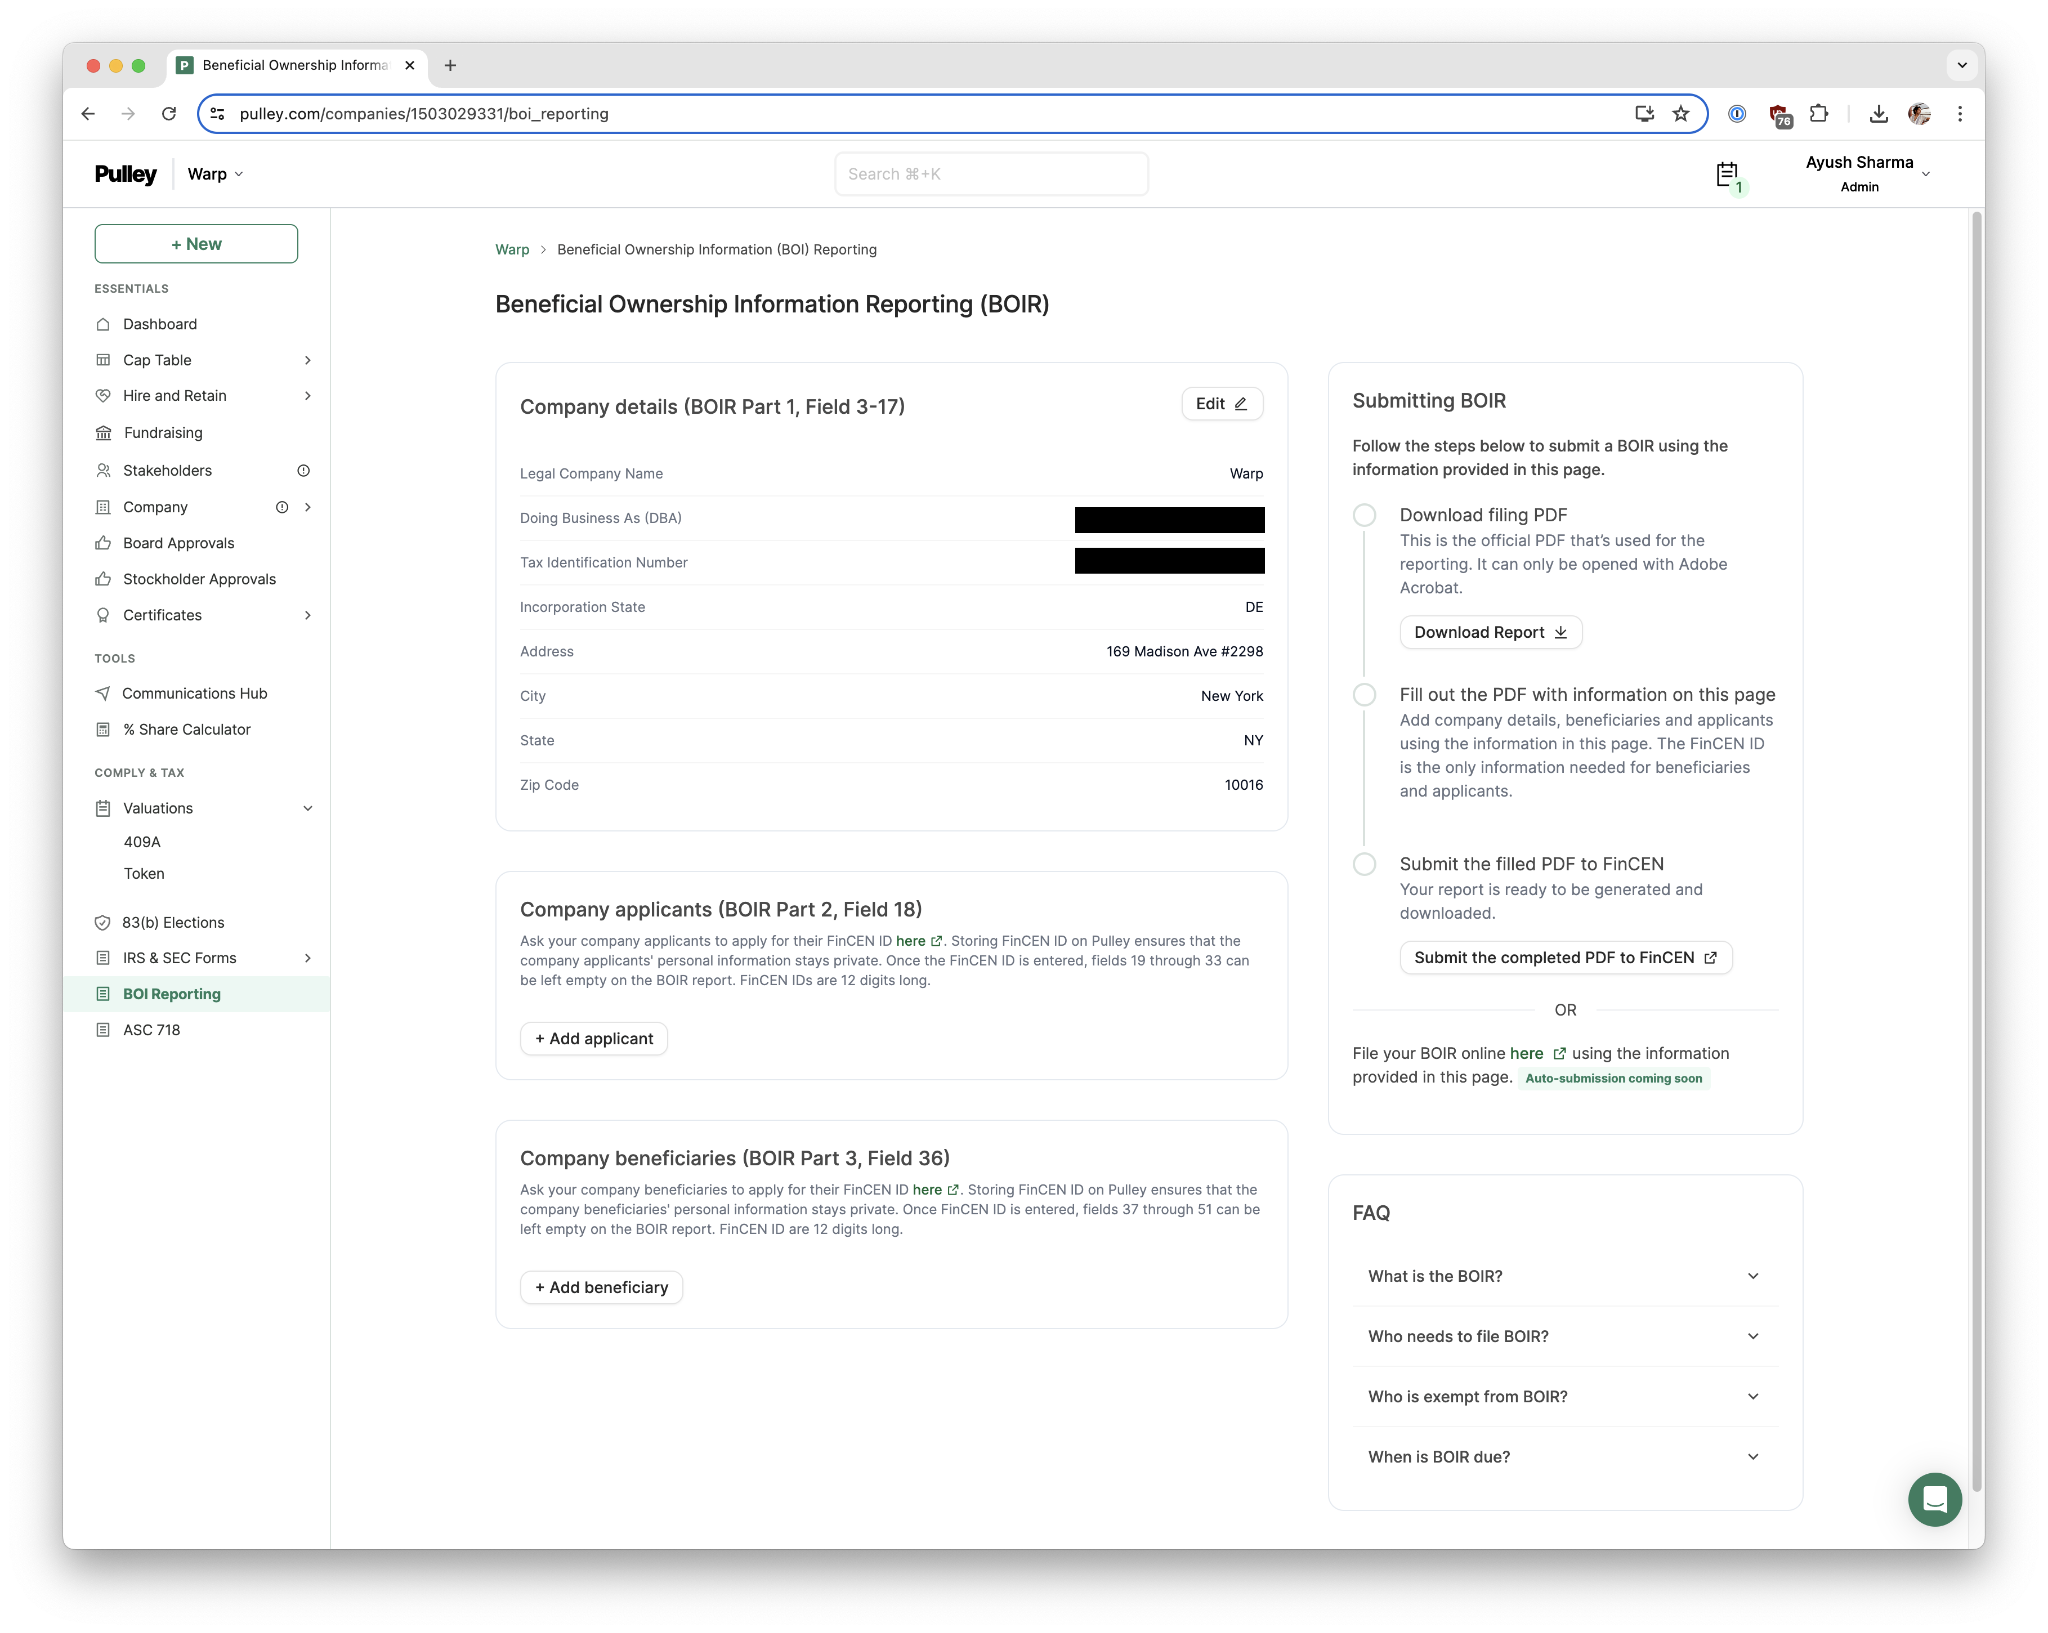Click the Hire and Retain icon

103,397
